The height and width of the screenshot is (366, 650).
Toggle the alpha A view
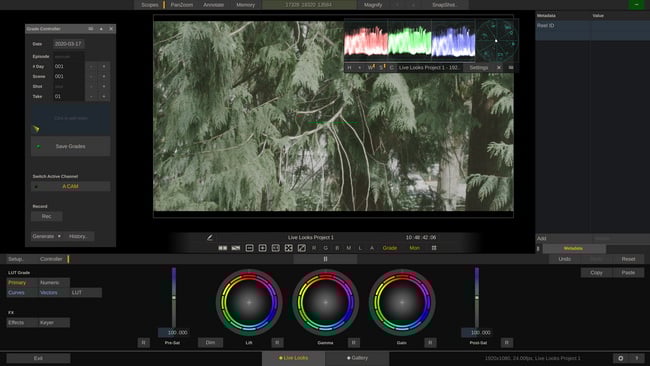click(372, 248)
